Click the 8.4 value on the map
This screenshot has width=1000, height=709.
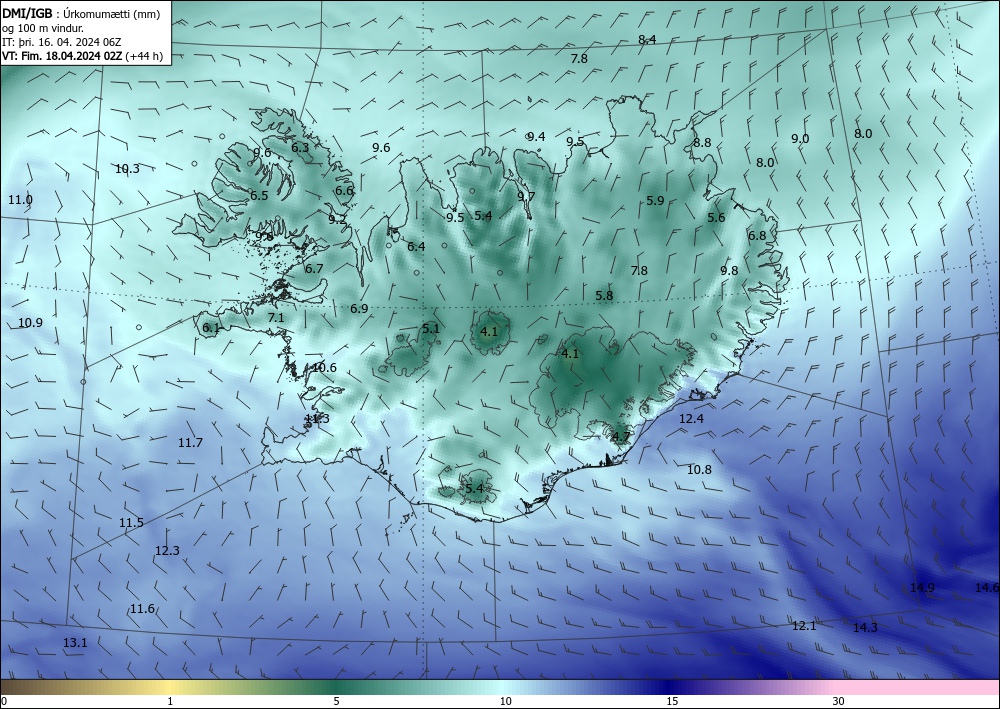[x=647, y=40]
